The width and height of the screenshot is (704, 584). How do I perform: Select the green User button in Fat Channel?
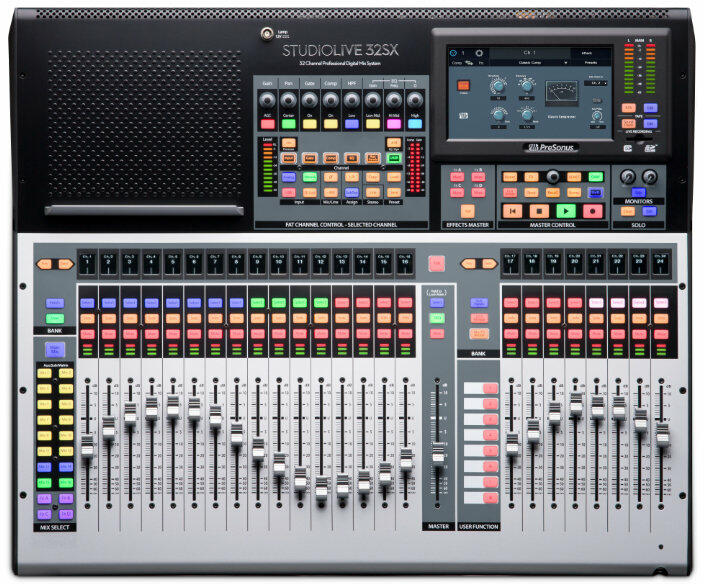click(x=394, y=158)
